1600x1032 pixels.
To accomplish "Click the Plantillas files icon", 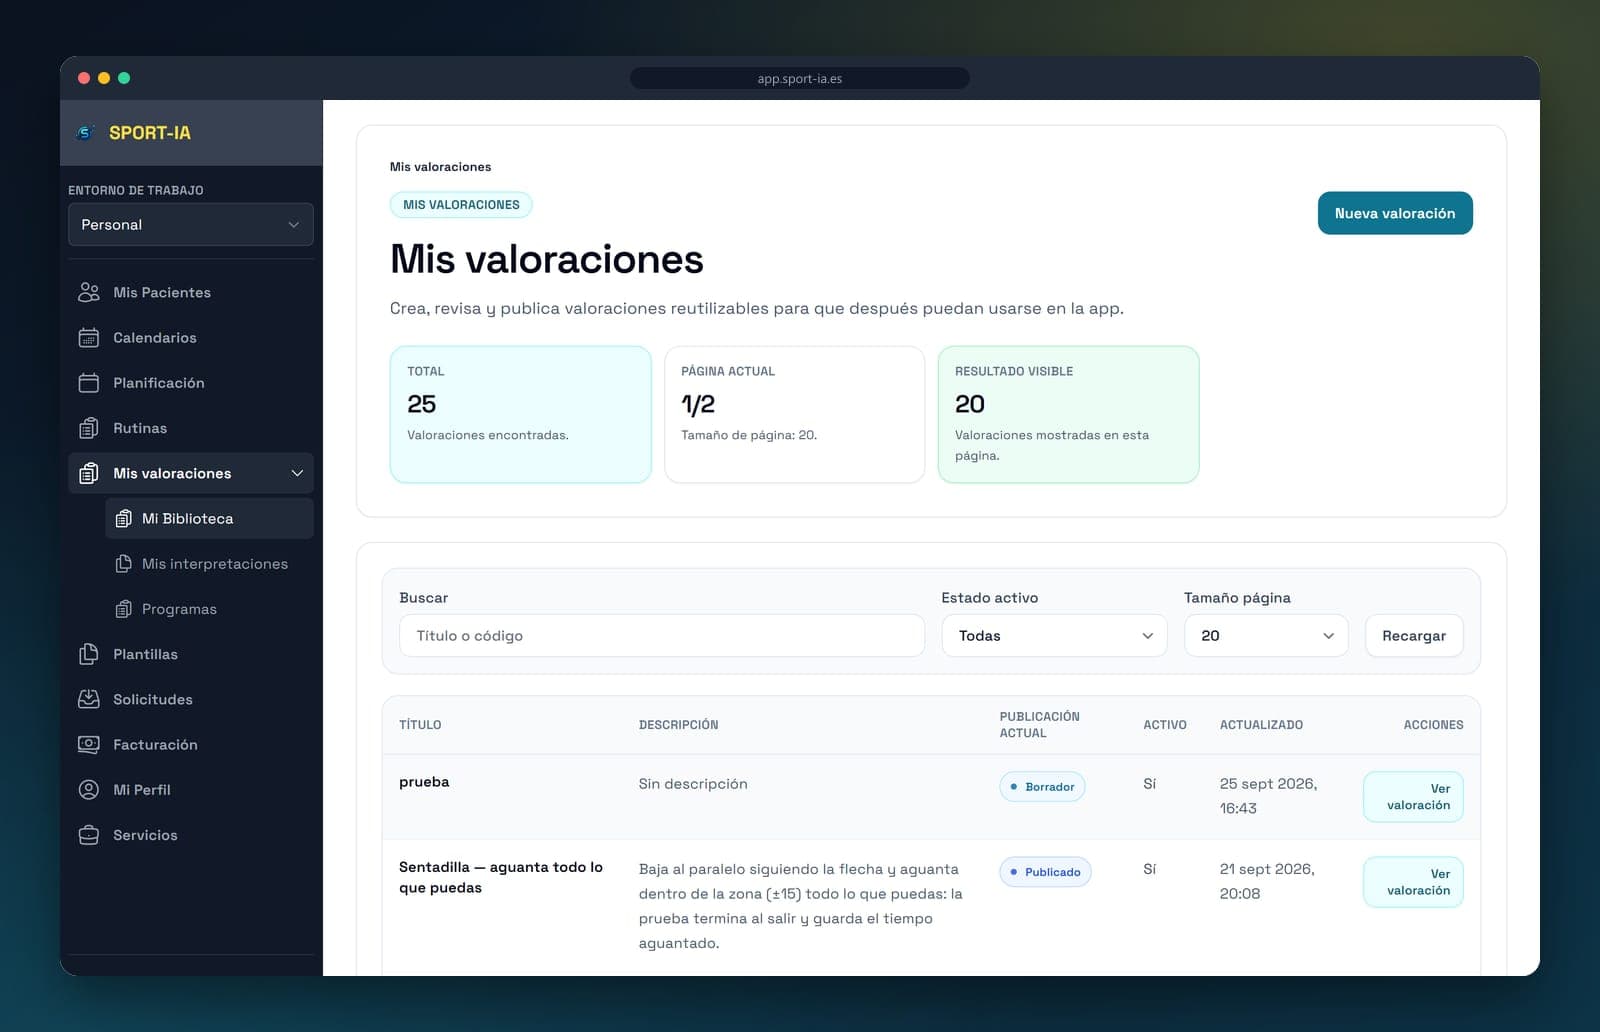I will (89, 654).
